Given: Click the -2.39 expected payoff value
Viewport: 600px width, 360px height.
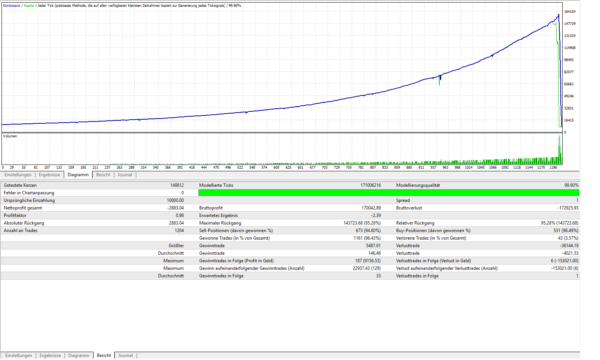Looking at the screenshot, I should (x=376, y=215).
